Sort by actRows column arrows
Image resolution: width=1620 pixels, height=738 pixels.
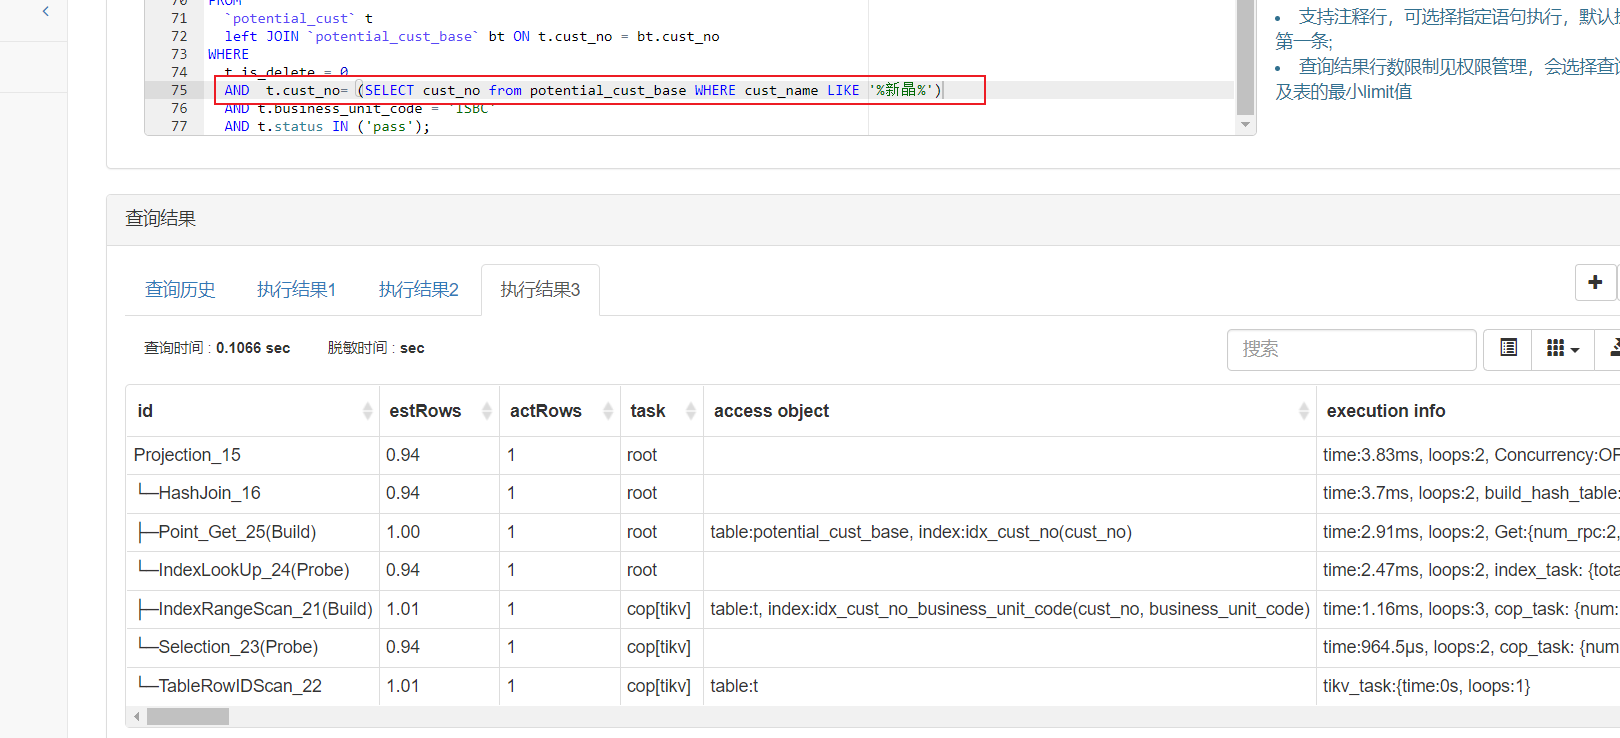tap(608, 411)
